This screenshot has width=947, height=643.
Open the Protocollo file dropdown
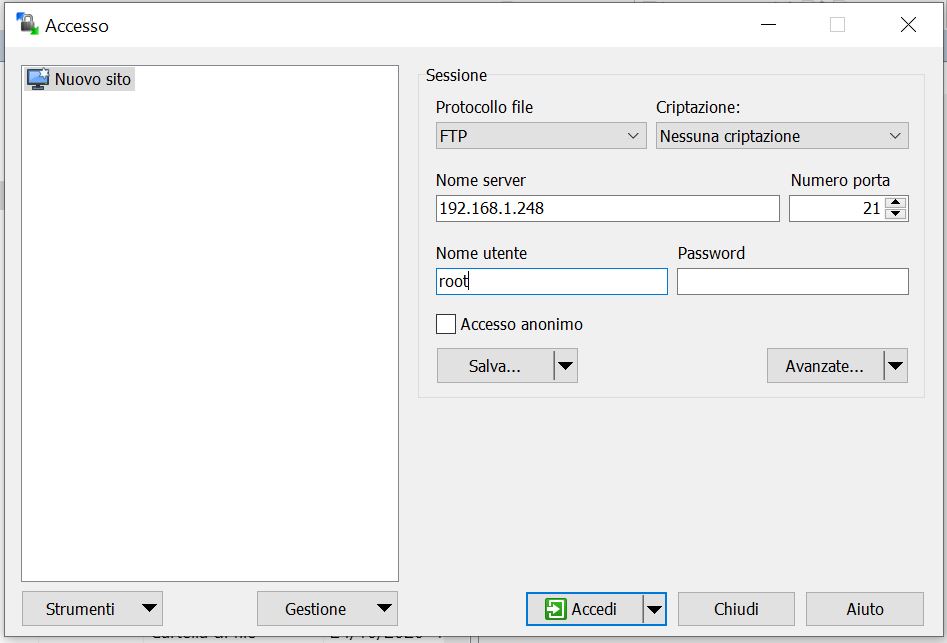point(541,136)
